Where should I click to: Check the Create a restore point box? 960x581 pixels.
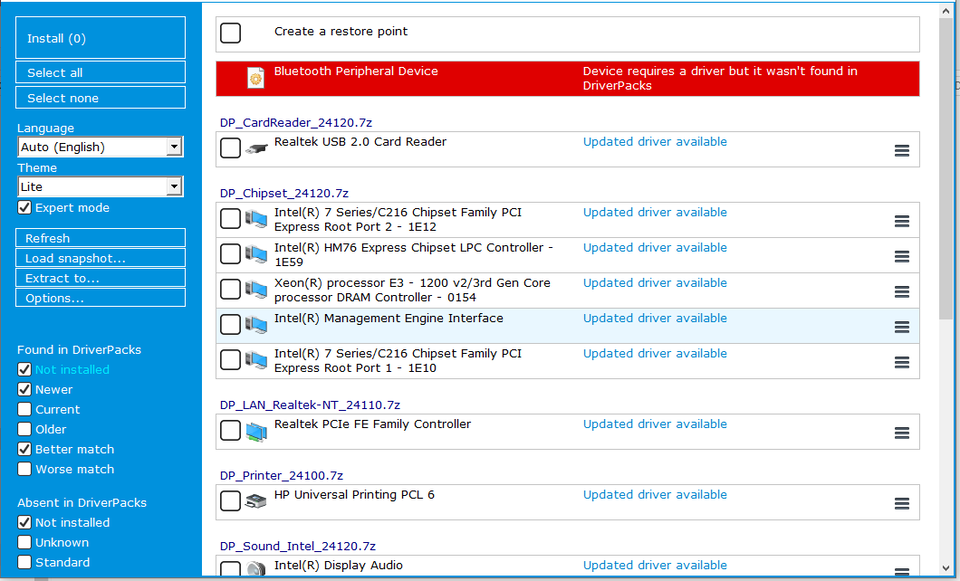pyautogui.click(x=230, y=33)
